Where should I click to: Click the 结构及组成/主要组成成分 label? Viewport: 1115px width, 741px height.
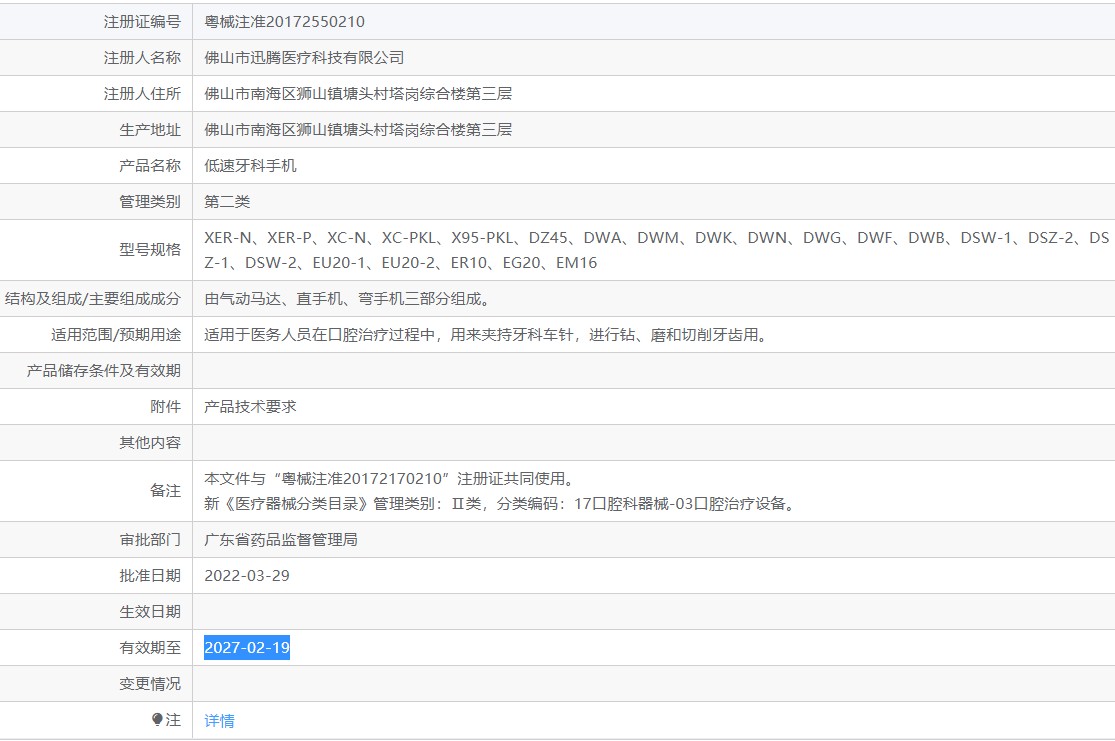pos(92,299)
